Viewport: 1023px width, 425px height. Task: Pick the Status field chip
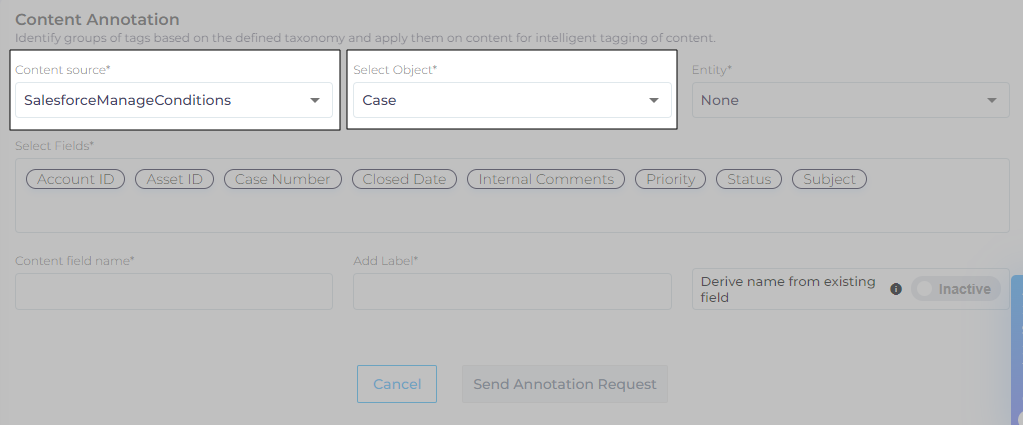pyautogui.click(x=749, y=179)
